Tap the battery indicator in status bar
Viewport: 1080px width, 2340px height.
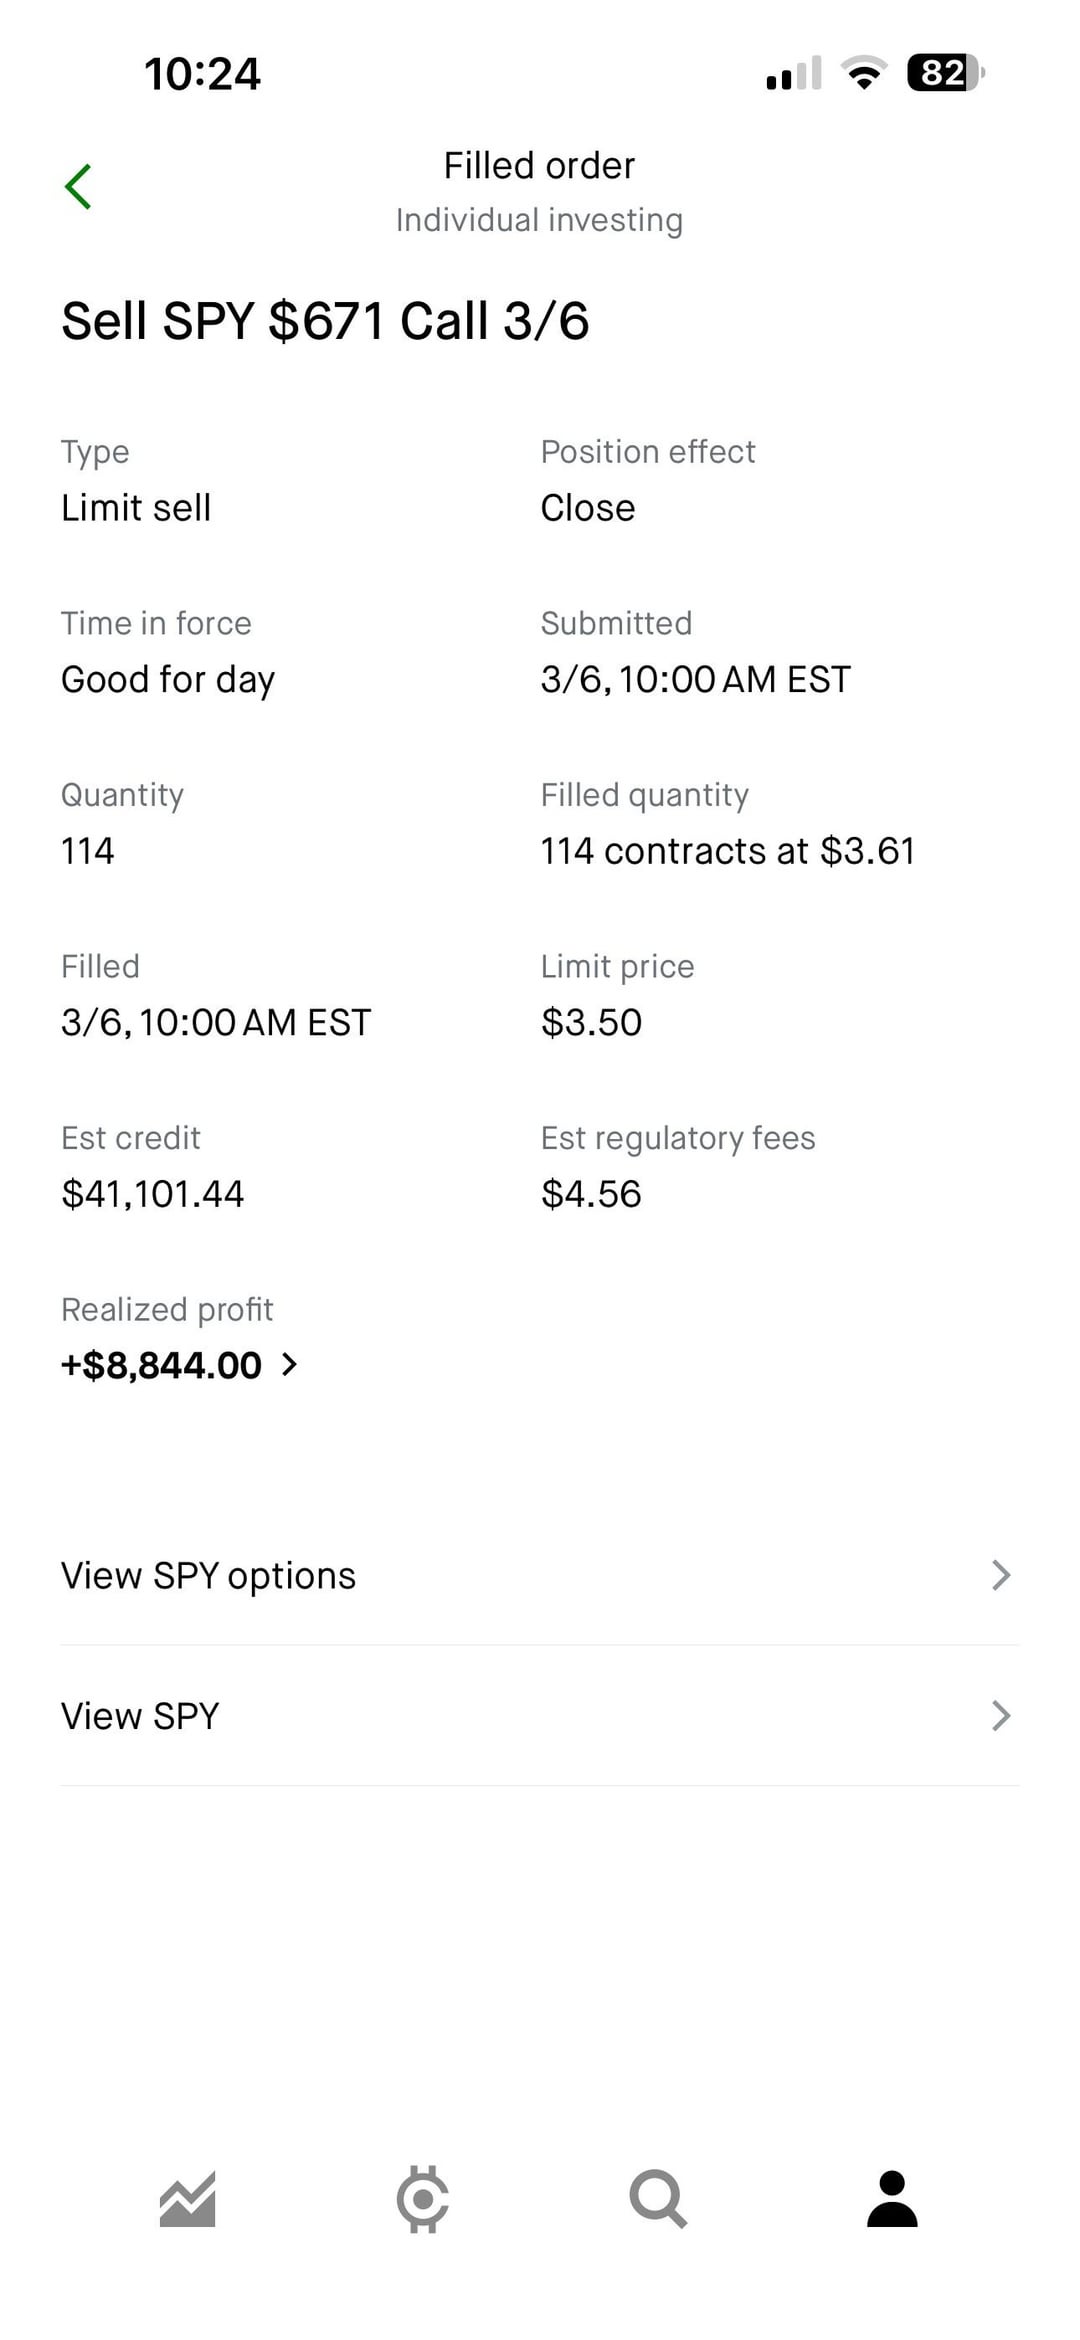tap(945, 73)
